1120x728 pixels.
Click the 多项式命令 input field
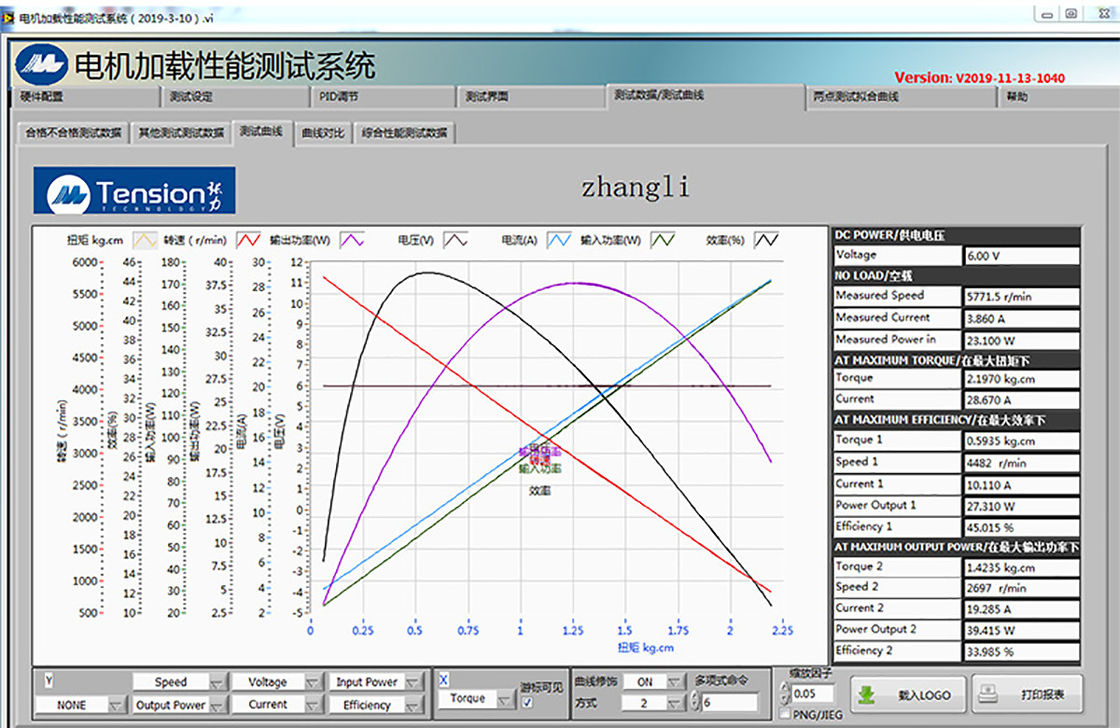coord(728,703)
